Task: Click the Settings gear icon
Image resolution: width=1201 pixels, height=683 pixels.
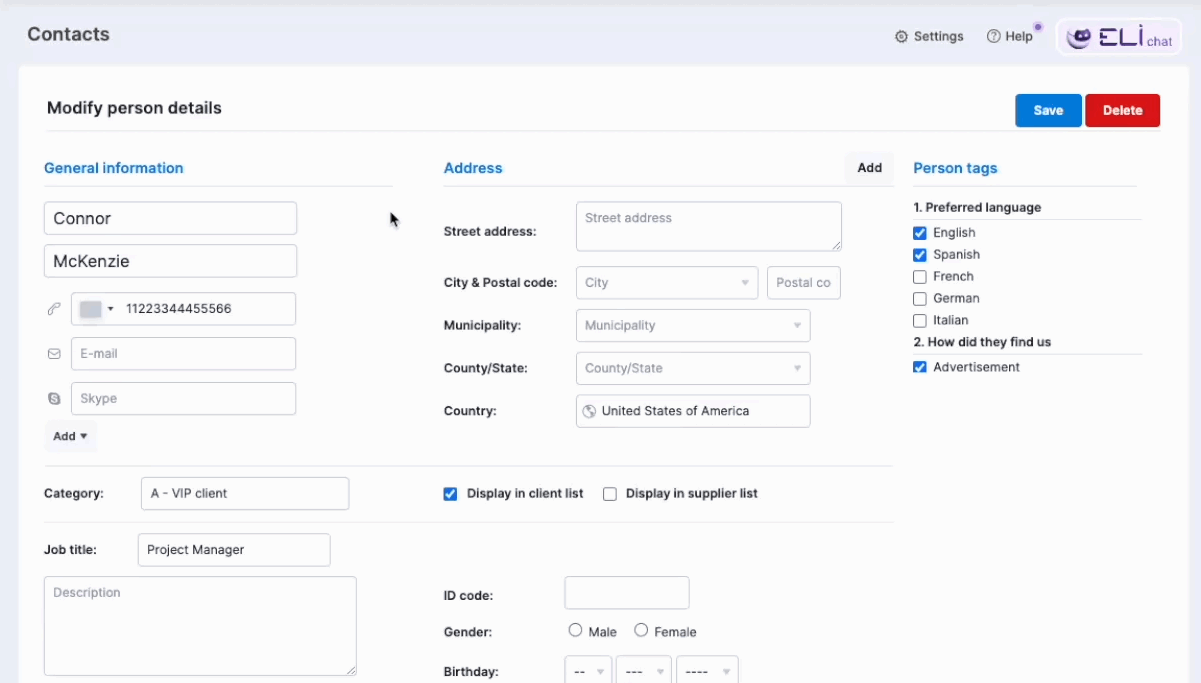Action: [x=901, y=36]
